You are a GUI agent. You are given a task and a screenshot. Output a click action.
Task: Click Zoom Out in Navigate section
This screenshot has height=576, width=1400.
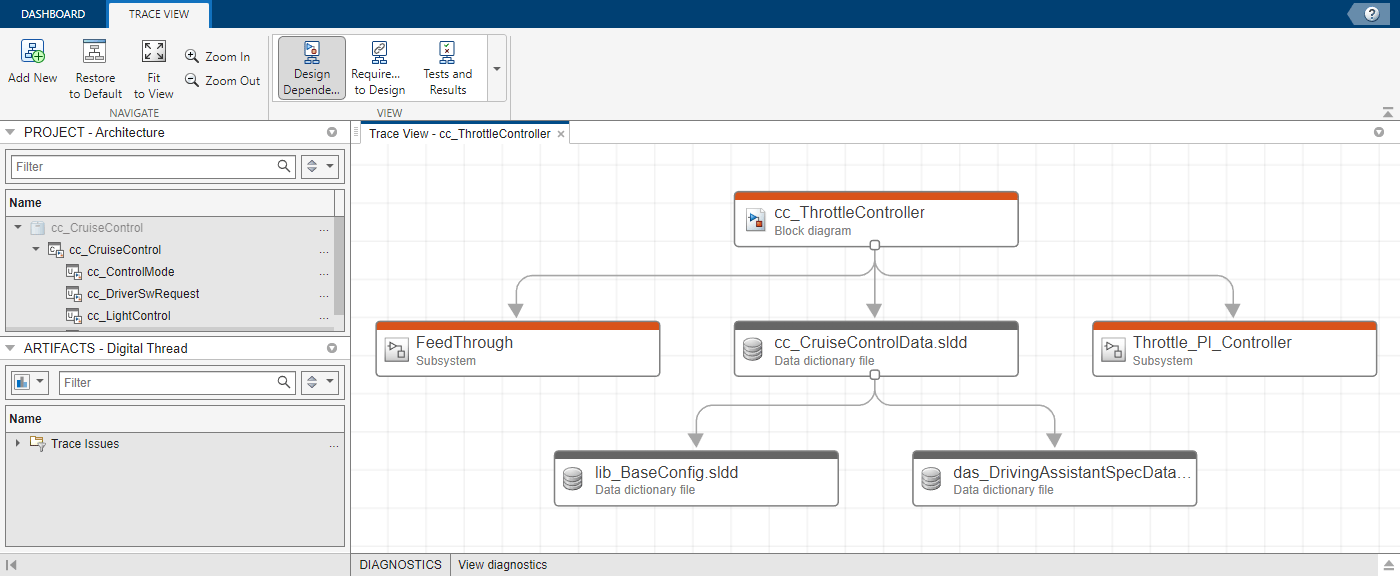[223, 81]
